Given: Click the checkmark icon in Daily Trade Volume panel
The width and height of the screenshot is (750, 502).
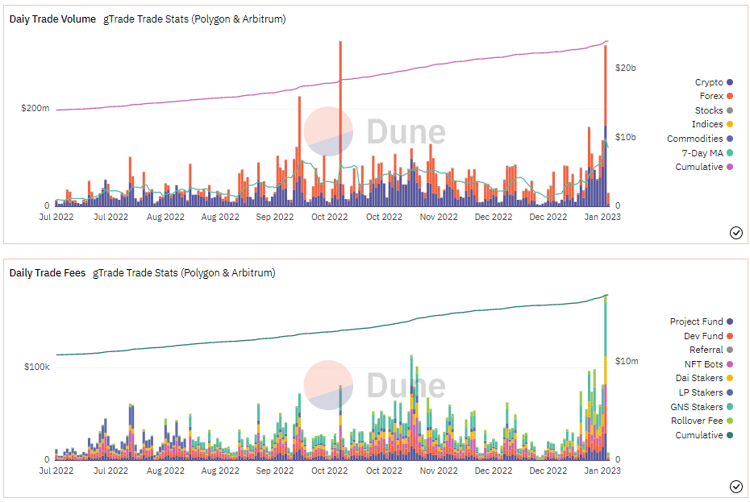Looking at the screenshot, I should click(x=735, y=232).
